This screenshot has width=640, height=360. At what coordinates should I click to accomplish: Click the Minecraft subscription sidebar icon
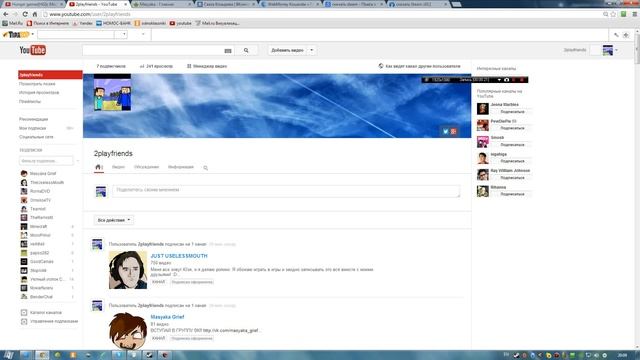[24, 227]
